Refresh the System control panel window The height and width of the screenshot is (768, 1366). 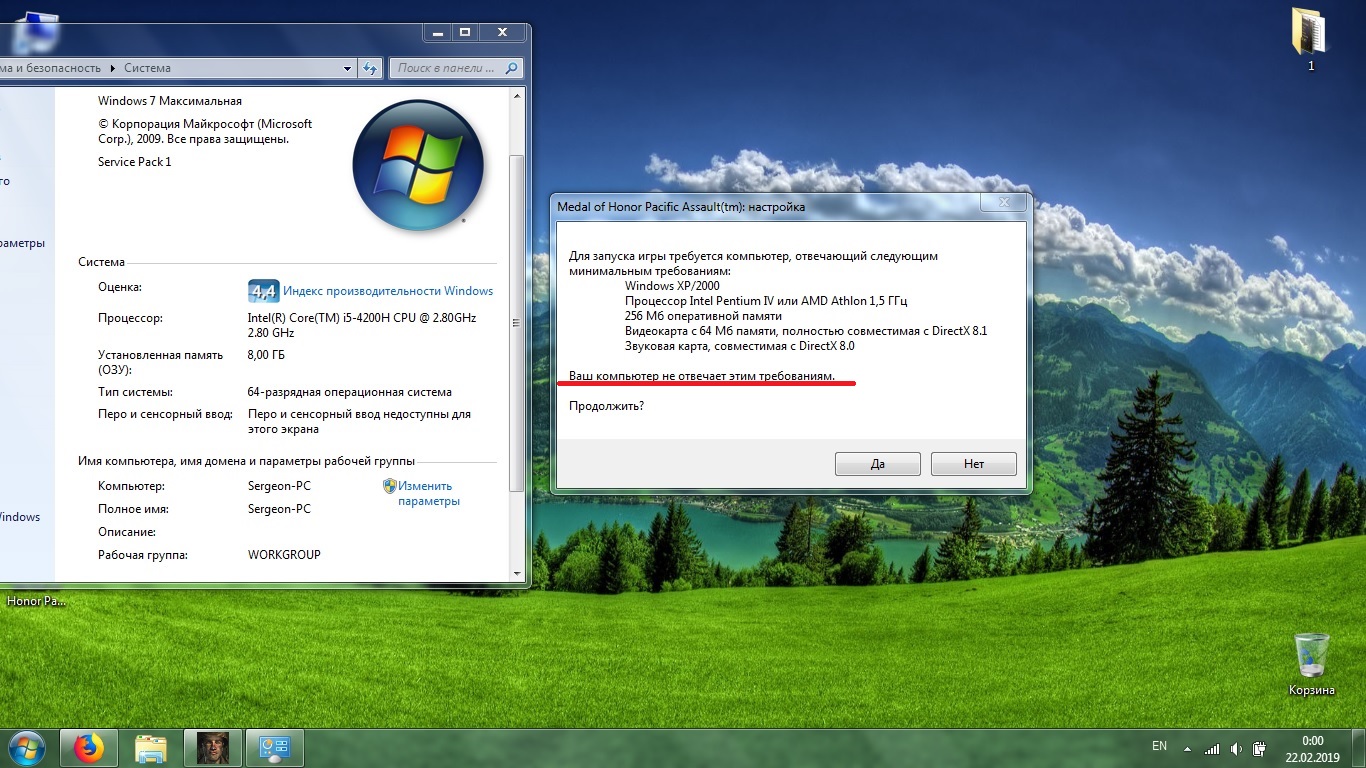tap(370, 68)
